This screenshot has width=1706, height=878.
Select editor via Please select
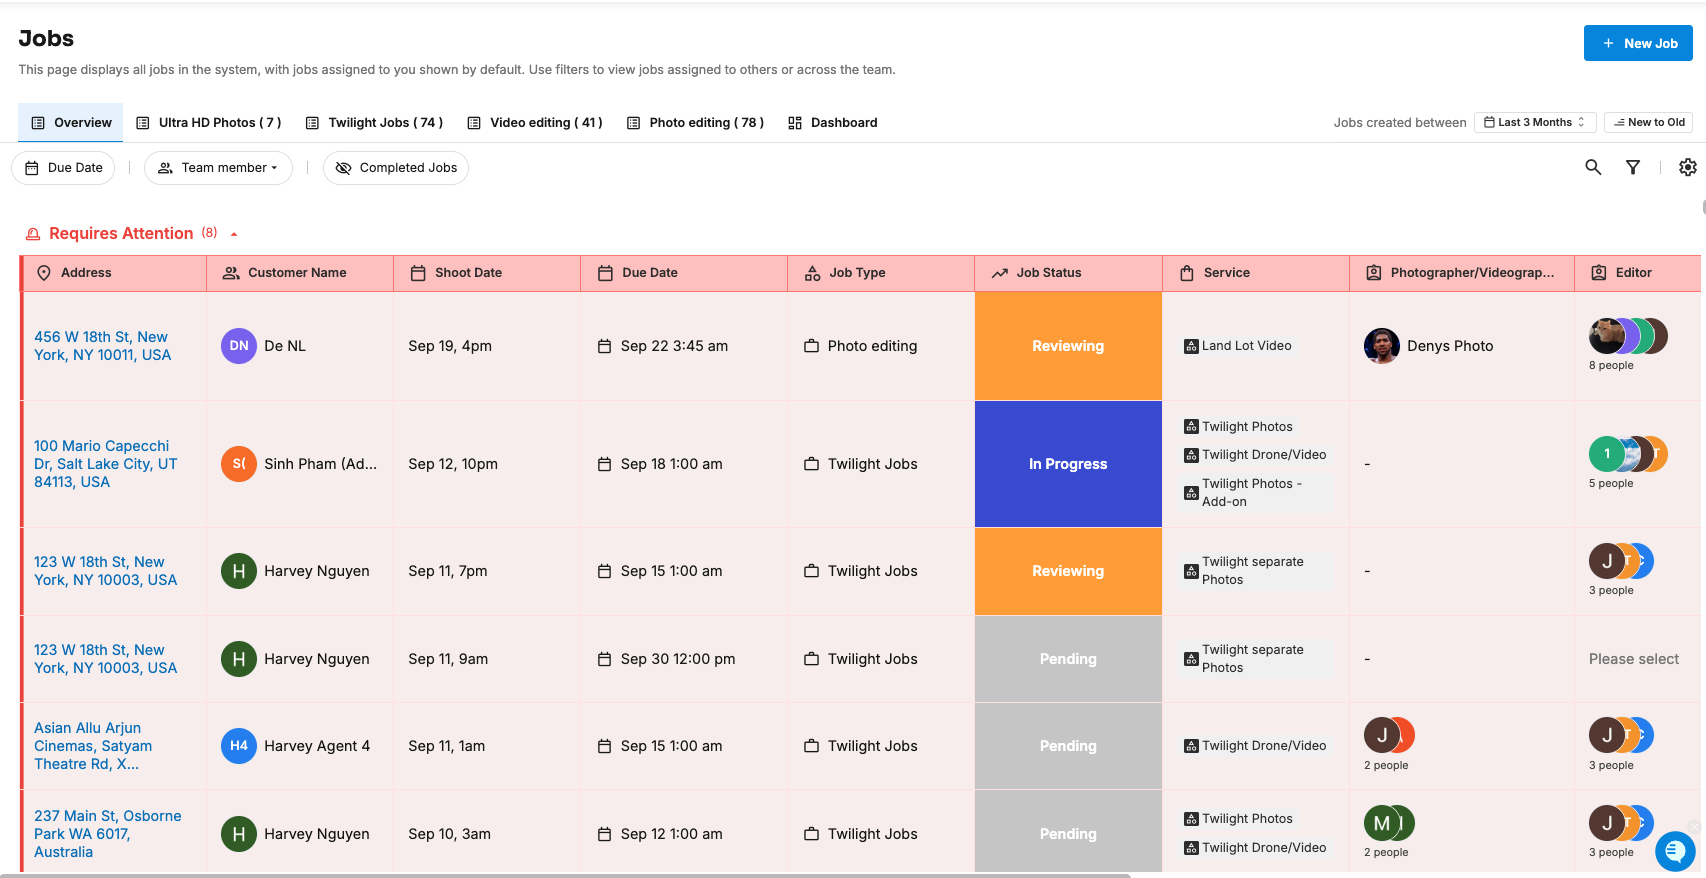click(1634, 659)
